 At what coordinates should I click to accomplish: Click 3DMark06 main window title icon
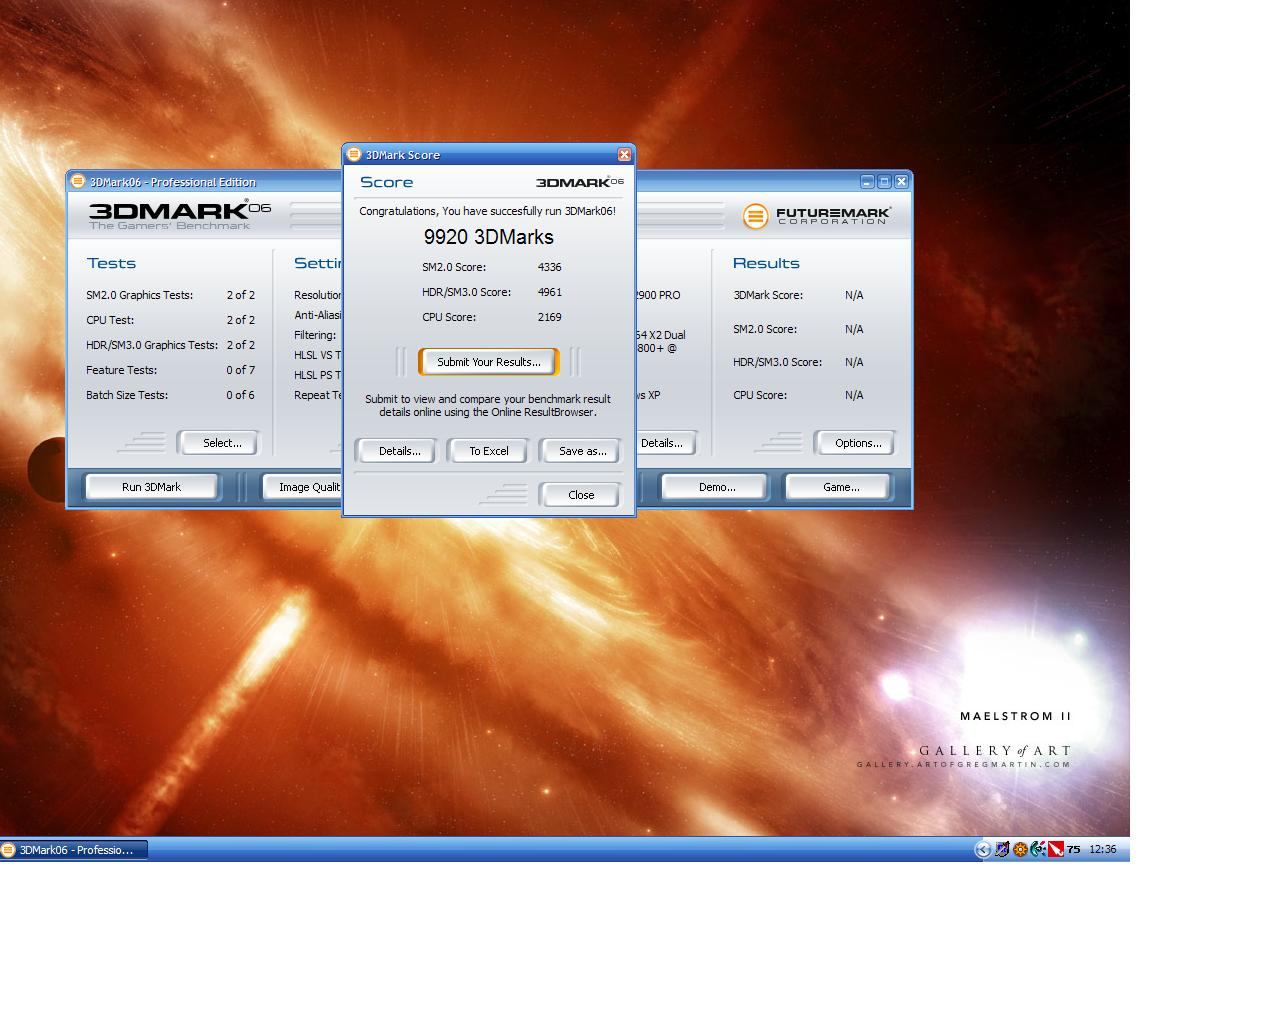coord(77,181)
